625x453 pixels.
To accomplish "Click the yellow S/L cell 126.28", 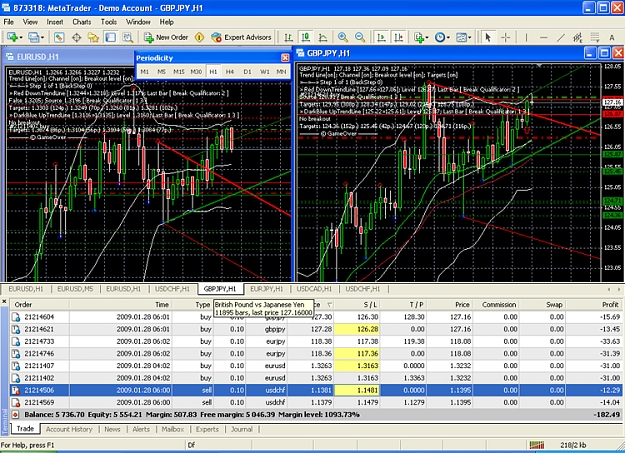I will 357,329.
